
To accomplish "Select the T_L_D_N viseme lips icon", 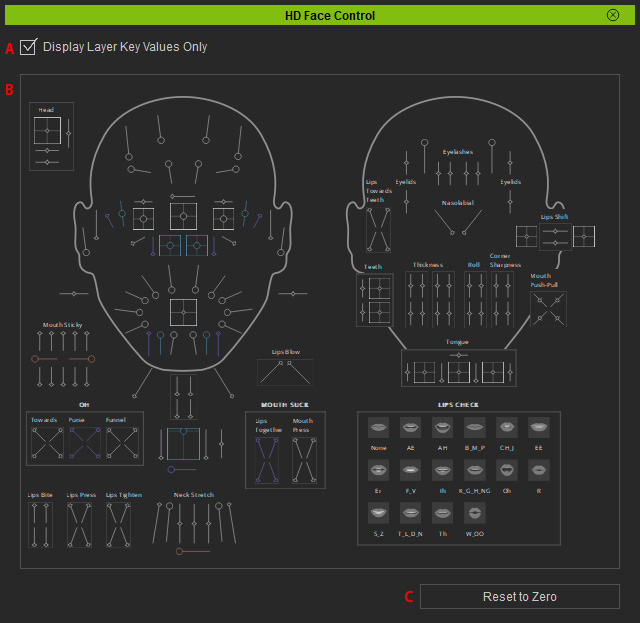I will 410,513.
